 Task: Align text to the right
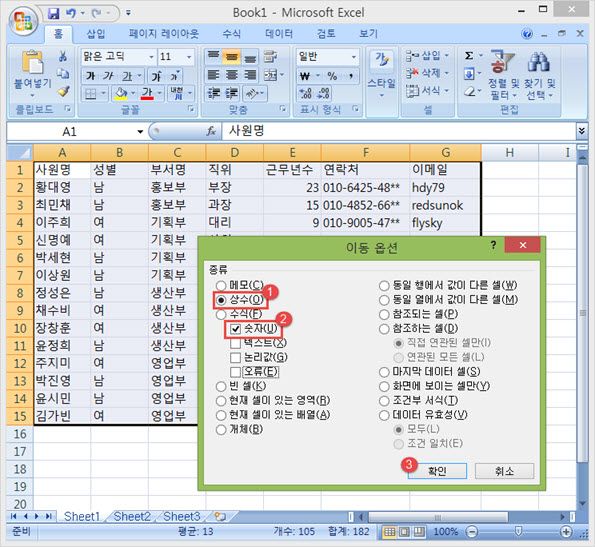250,75
